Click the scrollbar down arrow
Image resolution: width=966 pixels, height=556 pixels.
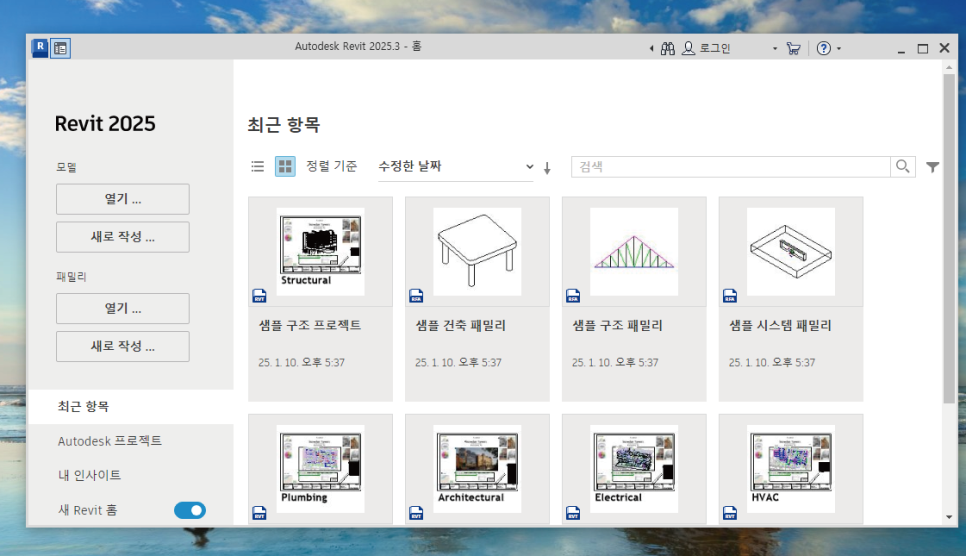tap(949, 517)
